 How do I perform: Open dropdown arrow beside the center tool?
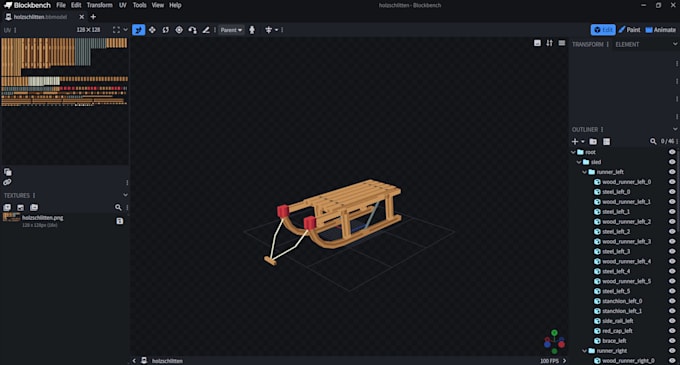click(x=276, y=30)
